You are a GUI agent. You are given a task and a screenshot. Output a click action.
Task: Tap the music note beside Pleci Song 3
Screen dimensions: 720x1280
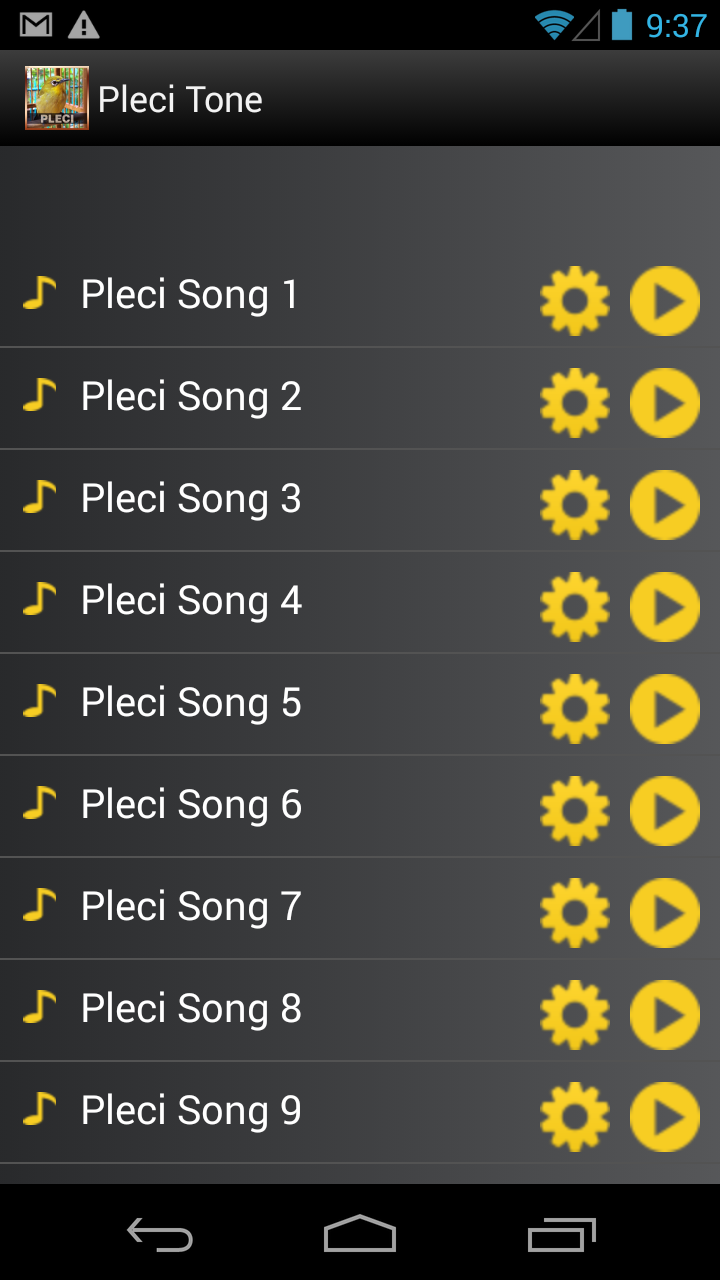[39, 497]
